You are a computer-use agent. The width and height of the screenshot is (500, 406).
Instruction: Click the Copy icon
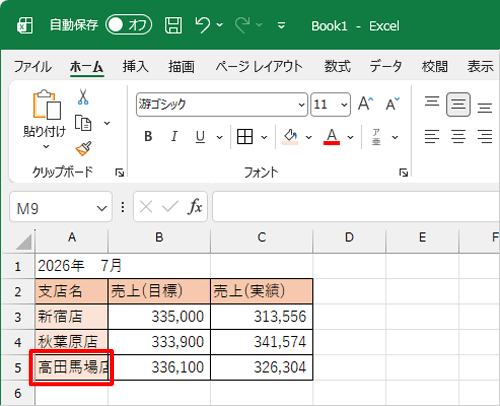point(83,123)
